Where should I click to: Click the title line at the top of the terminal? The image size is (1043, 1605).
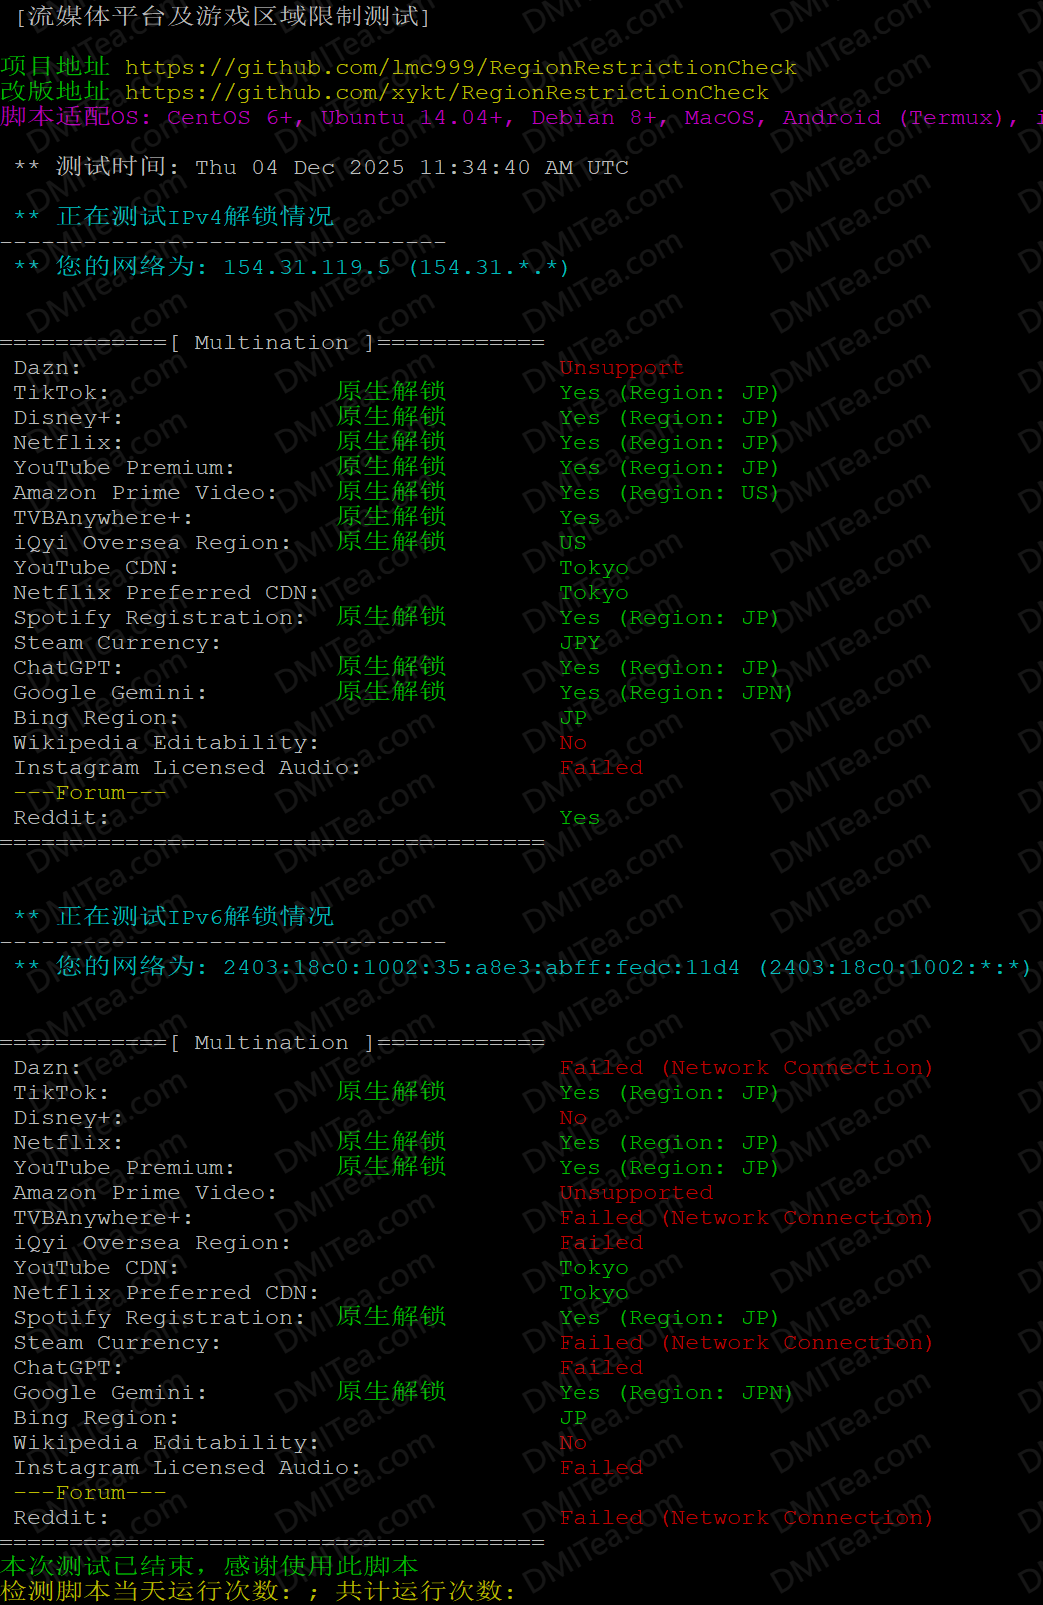pos(222,17)
